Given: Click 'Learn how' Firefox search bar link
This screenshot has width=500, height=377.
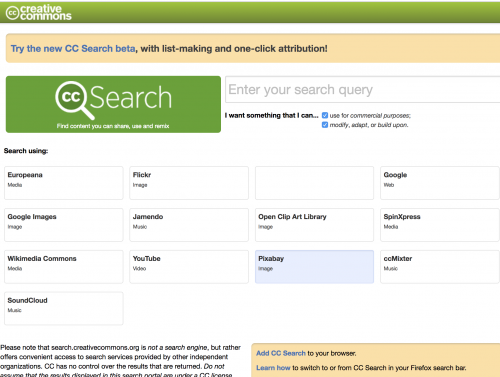Looking at the screenshot, I should [x=273, y=368].
